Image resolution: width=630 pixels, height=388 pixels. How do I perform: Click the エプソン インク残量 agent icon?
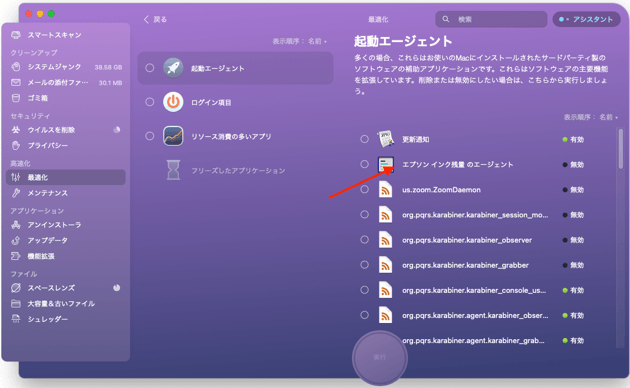385,164
